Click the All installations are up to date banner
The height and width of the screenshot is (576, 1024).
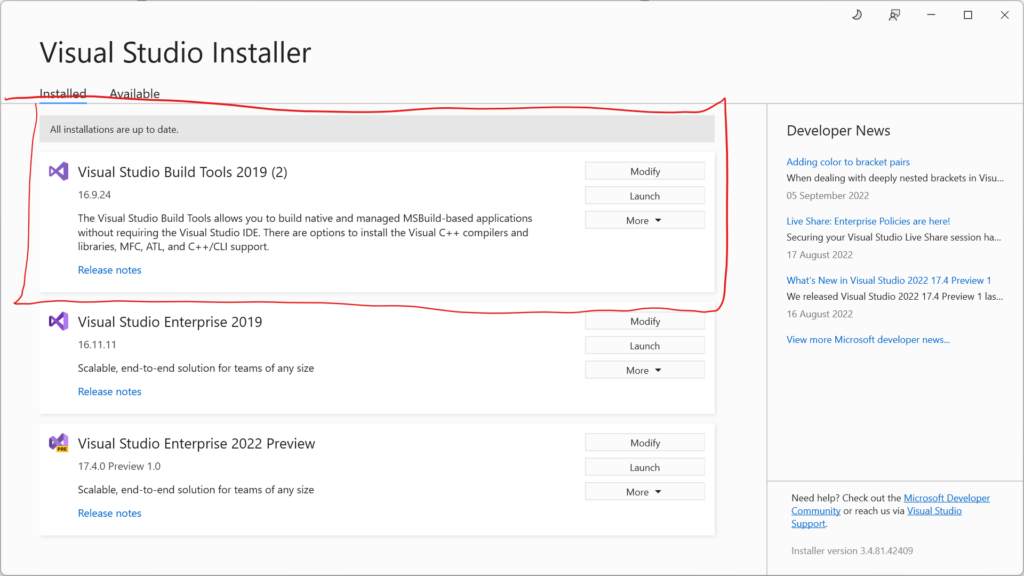click(377, 129)
